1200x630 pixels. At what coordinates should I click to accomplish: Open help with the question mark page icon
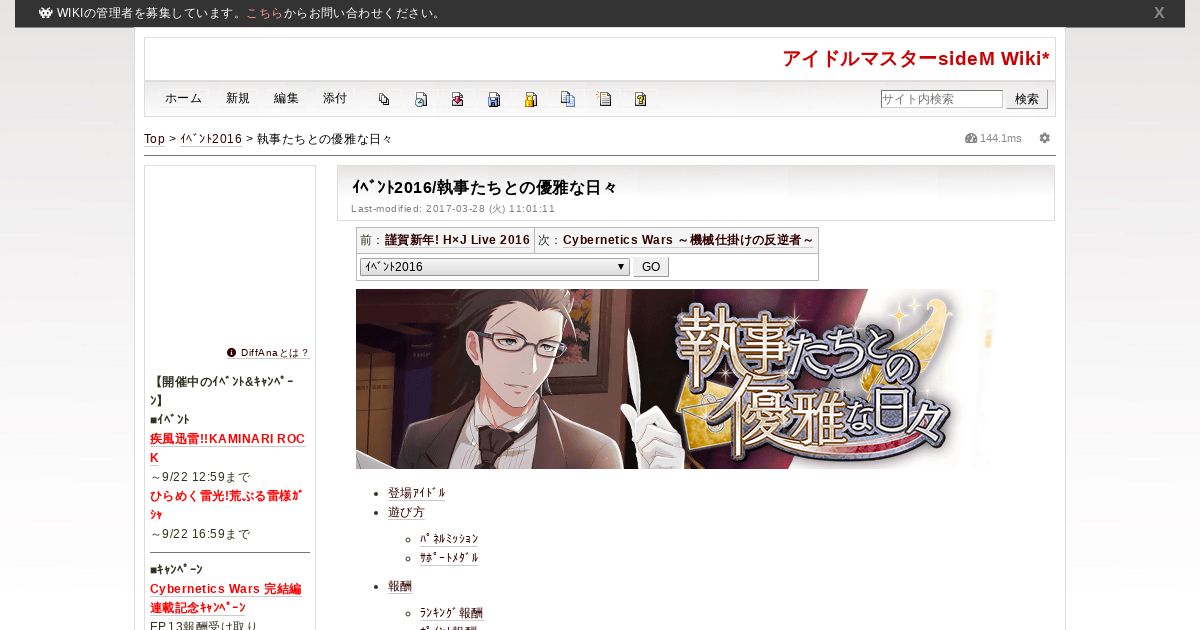(641, 99)
